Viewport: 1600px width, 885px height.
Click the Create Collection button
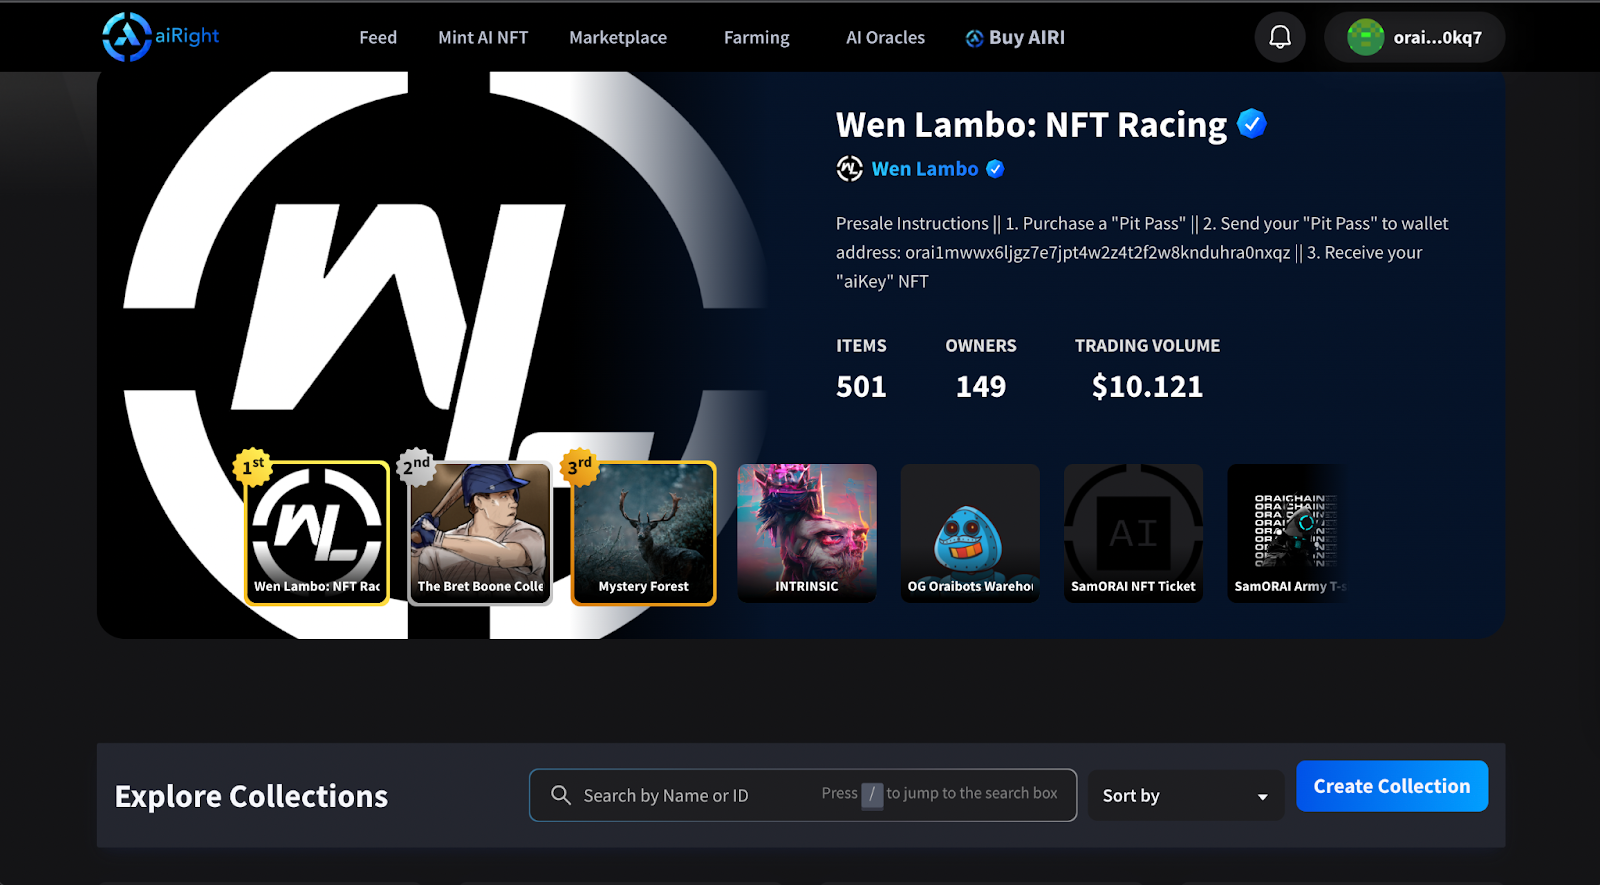point(1392,786)
